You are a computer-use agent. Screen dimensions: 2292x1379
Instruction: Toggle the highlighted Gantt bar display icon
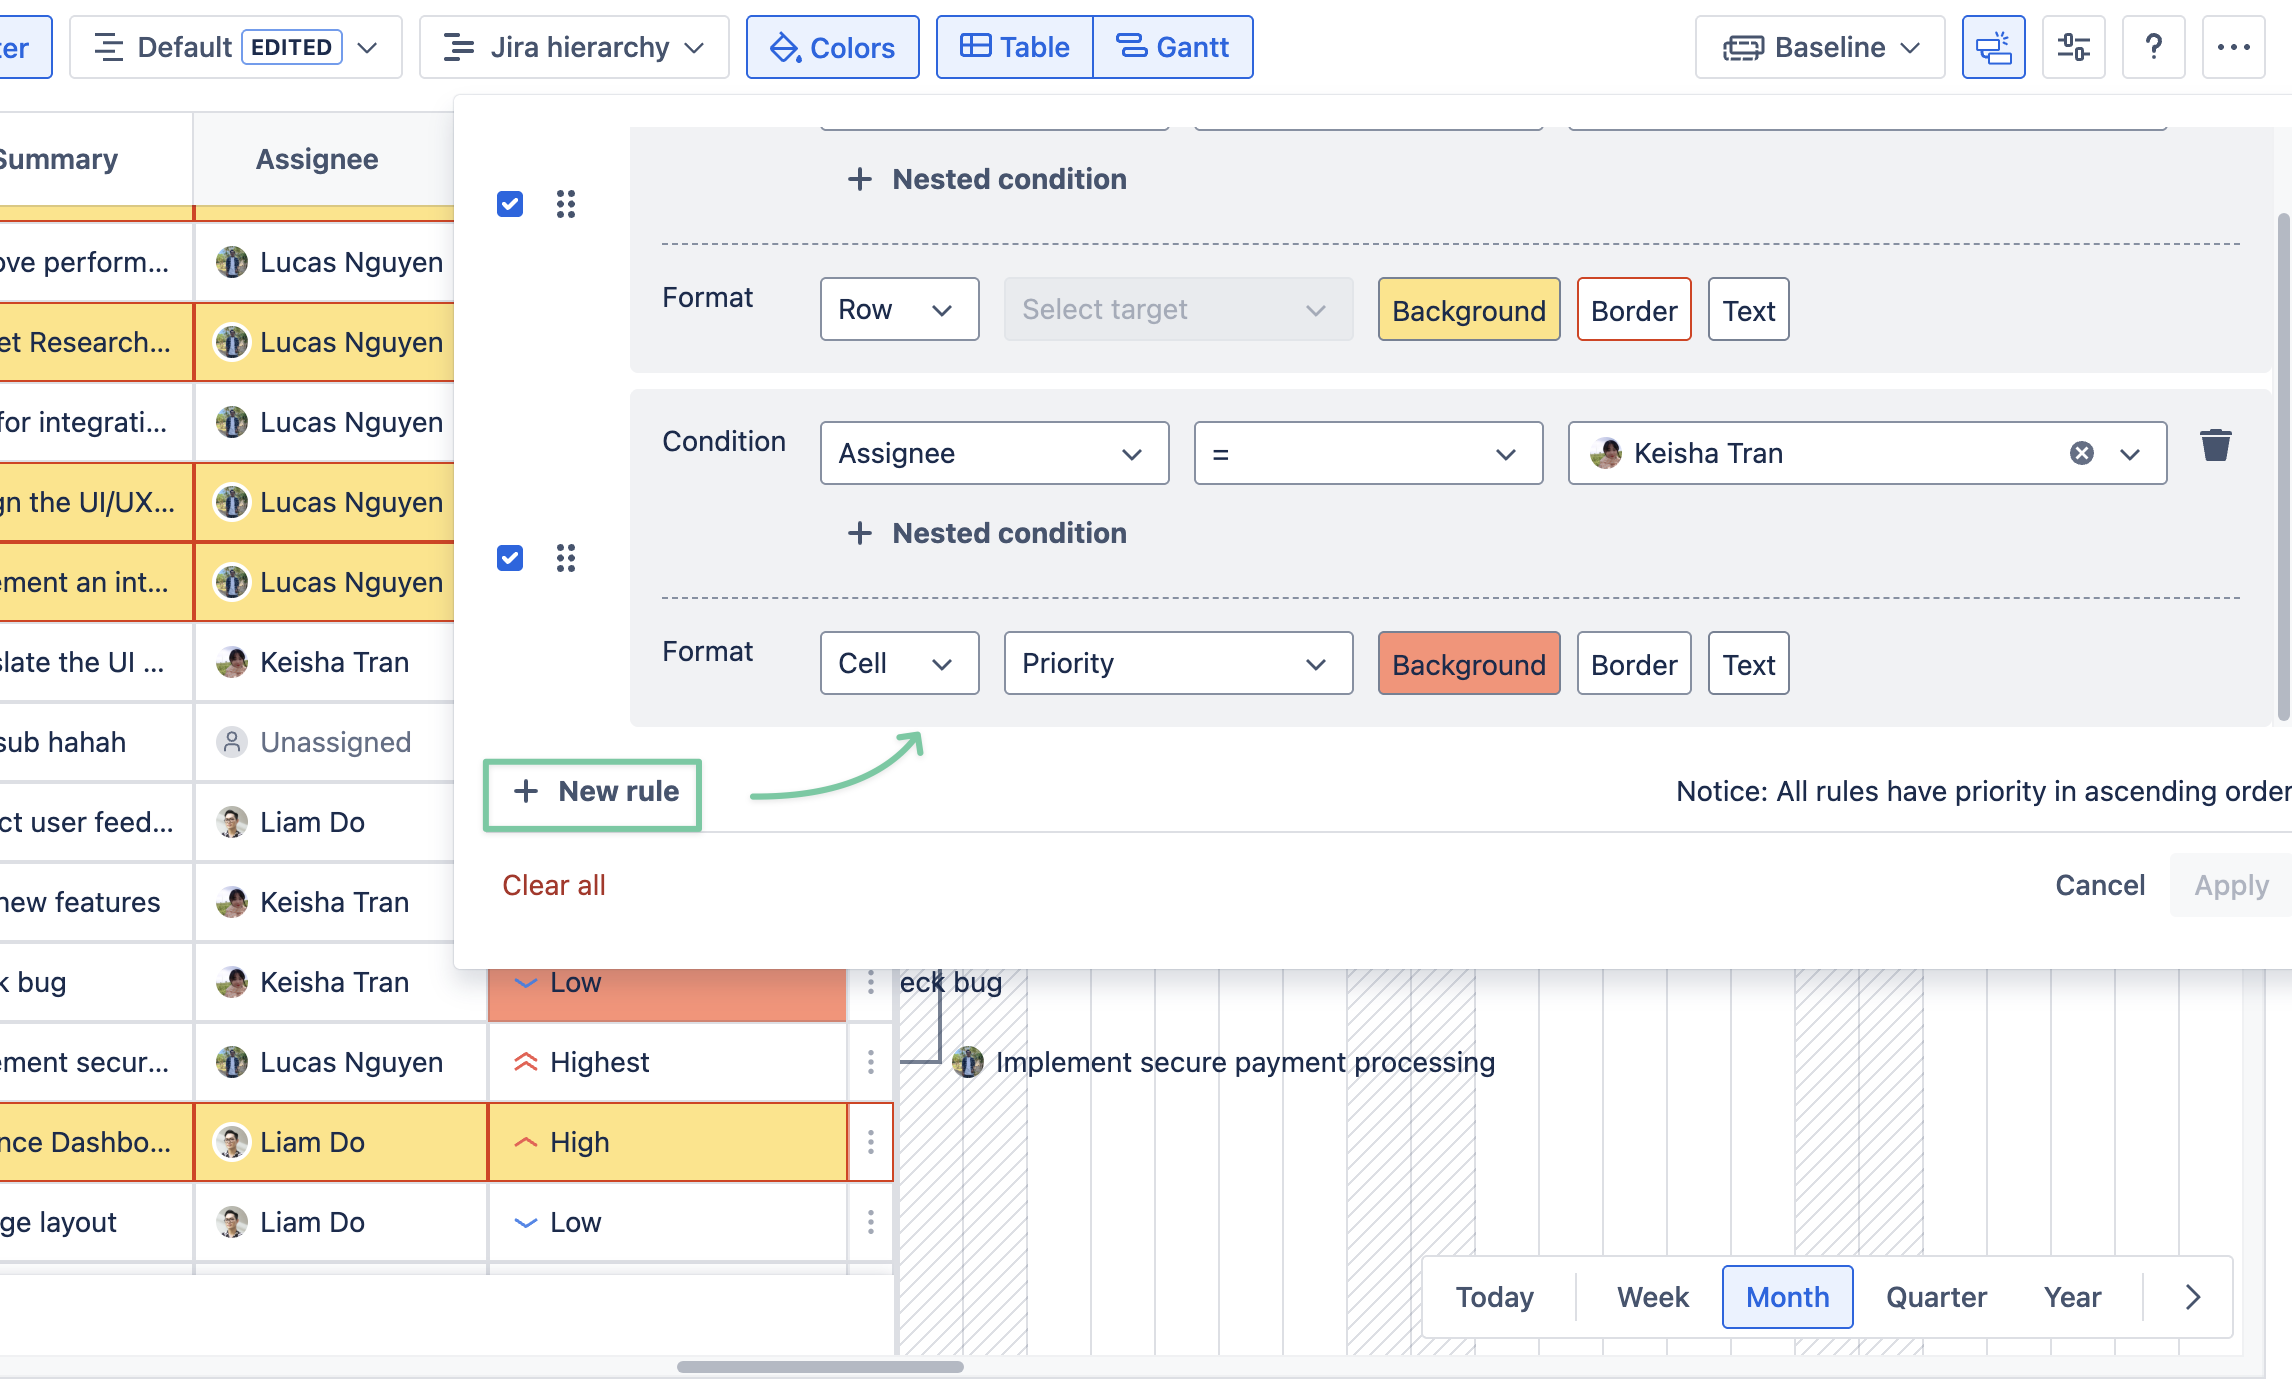[x=1993, y=47]
